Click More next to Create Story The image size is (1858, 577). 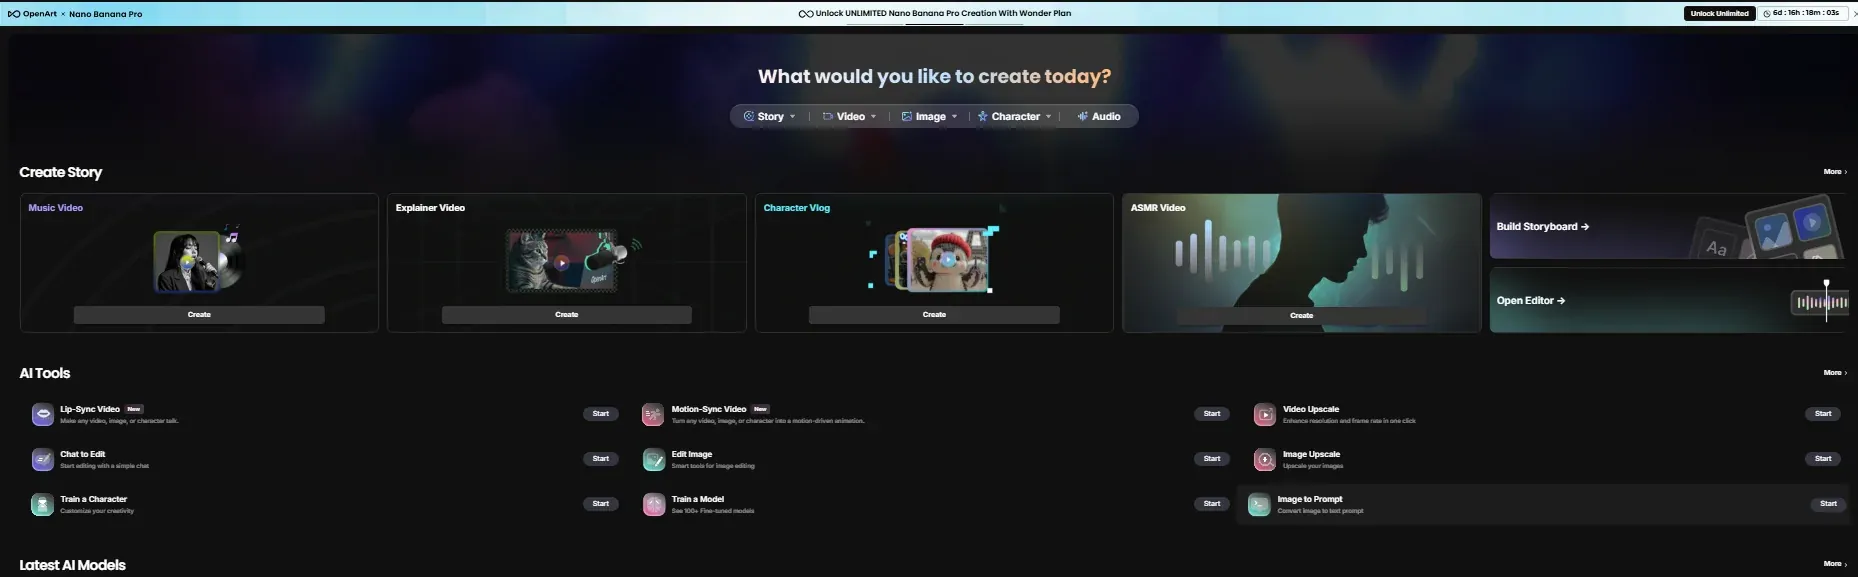click(x=1834, y=172)
